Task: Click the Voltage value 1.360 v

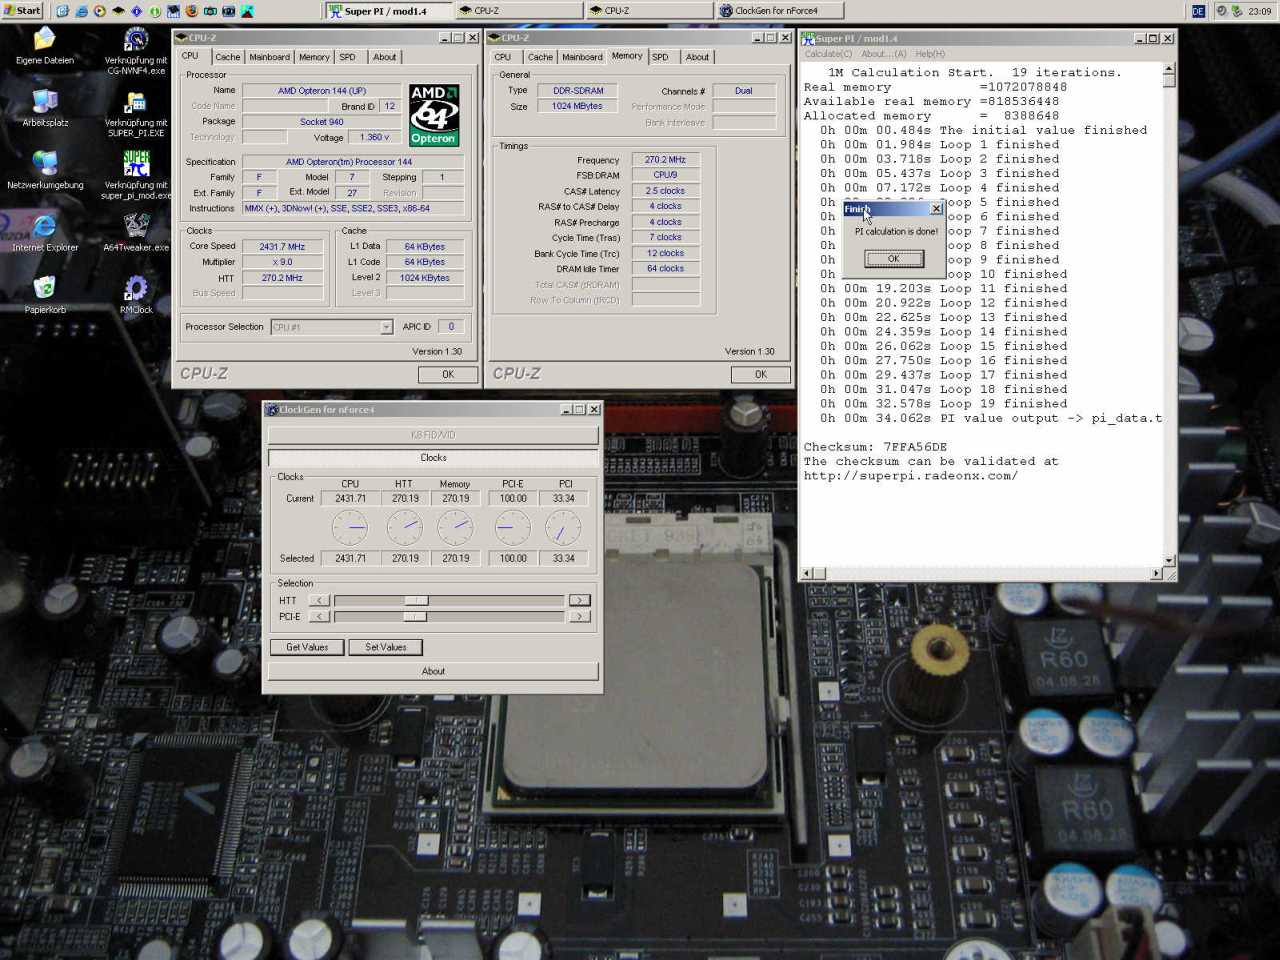Action: 374,137
